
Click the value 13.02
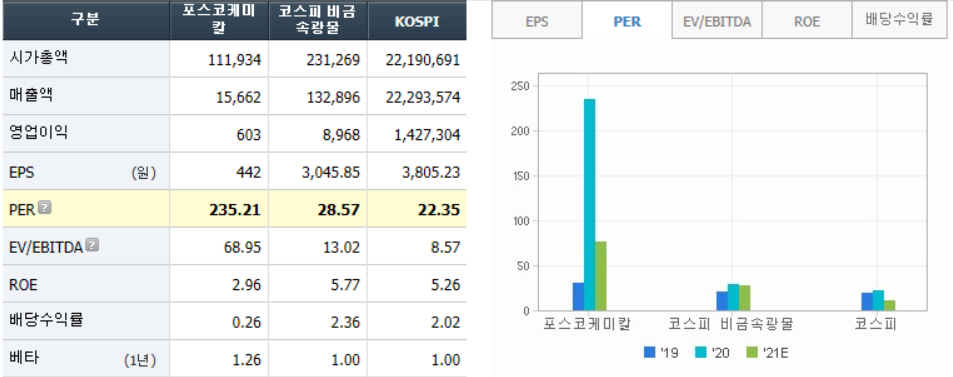tap(342, 247)
